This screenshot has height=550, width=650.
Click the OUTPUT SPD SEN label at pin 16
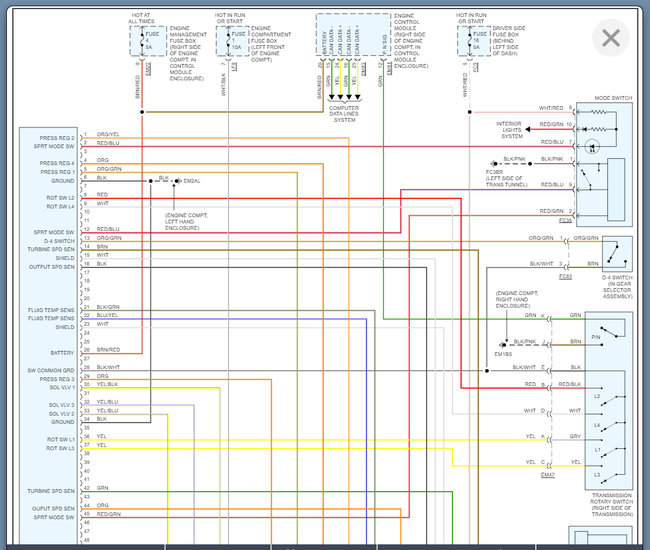[51, 267]
